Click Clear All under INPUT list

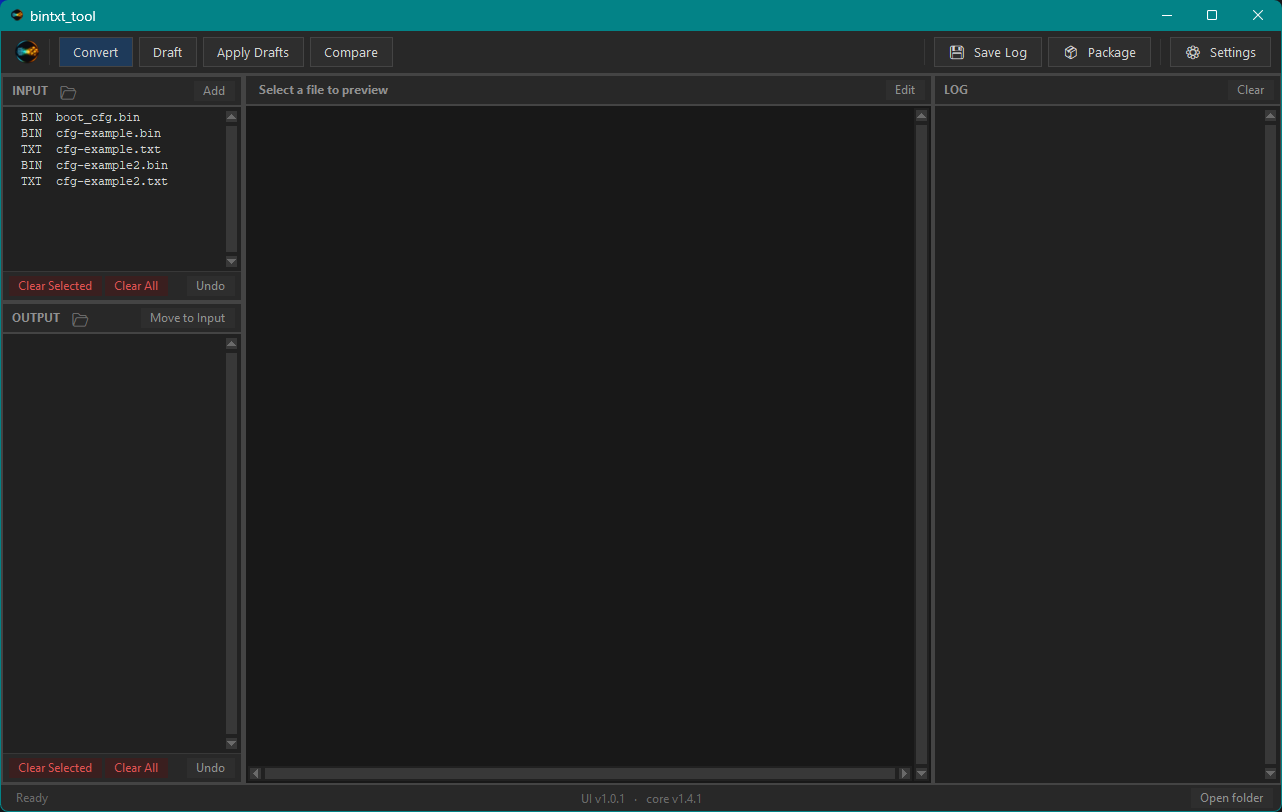[x=136, y=286]
